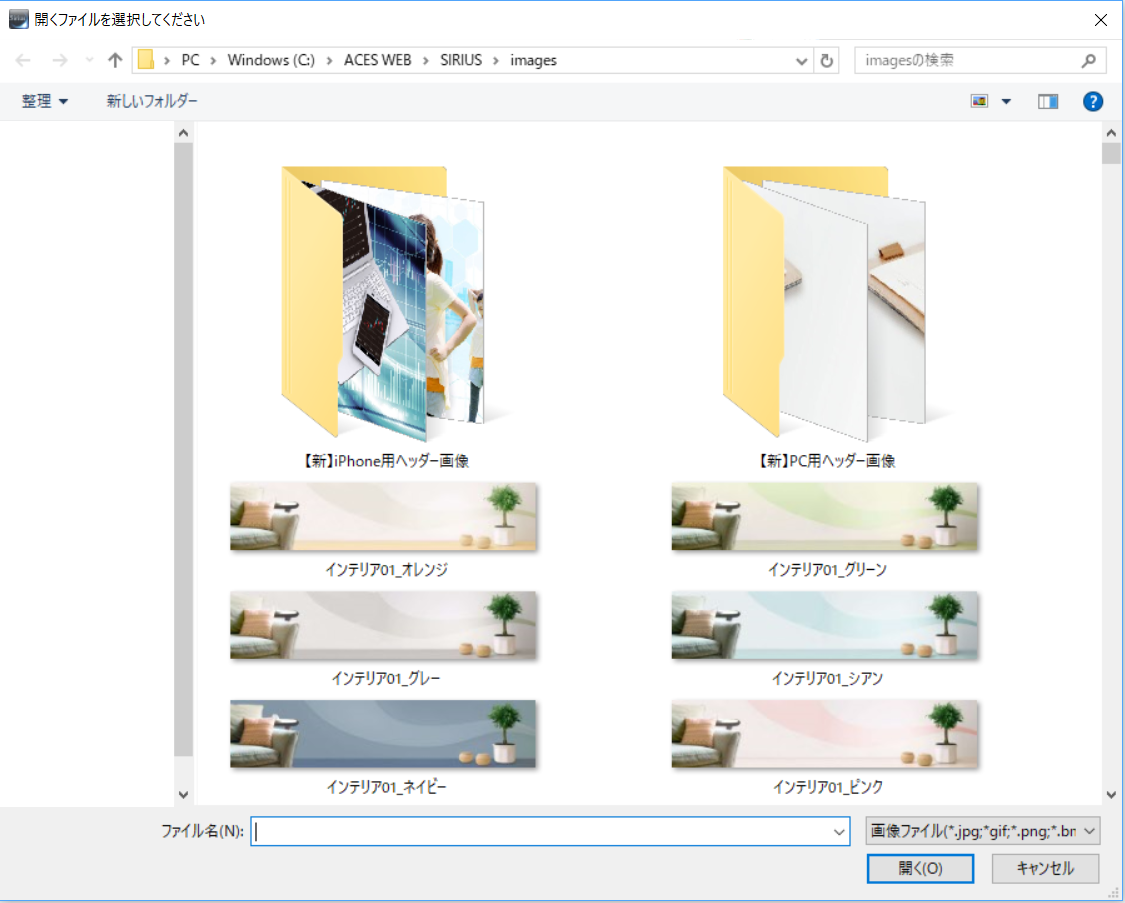Go back with the back arrow
Screen dimensions: 1125x903
click(23, 60)
